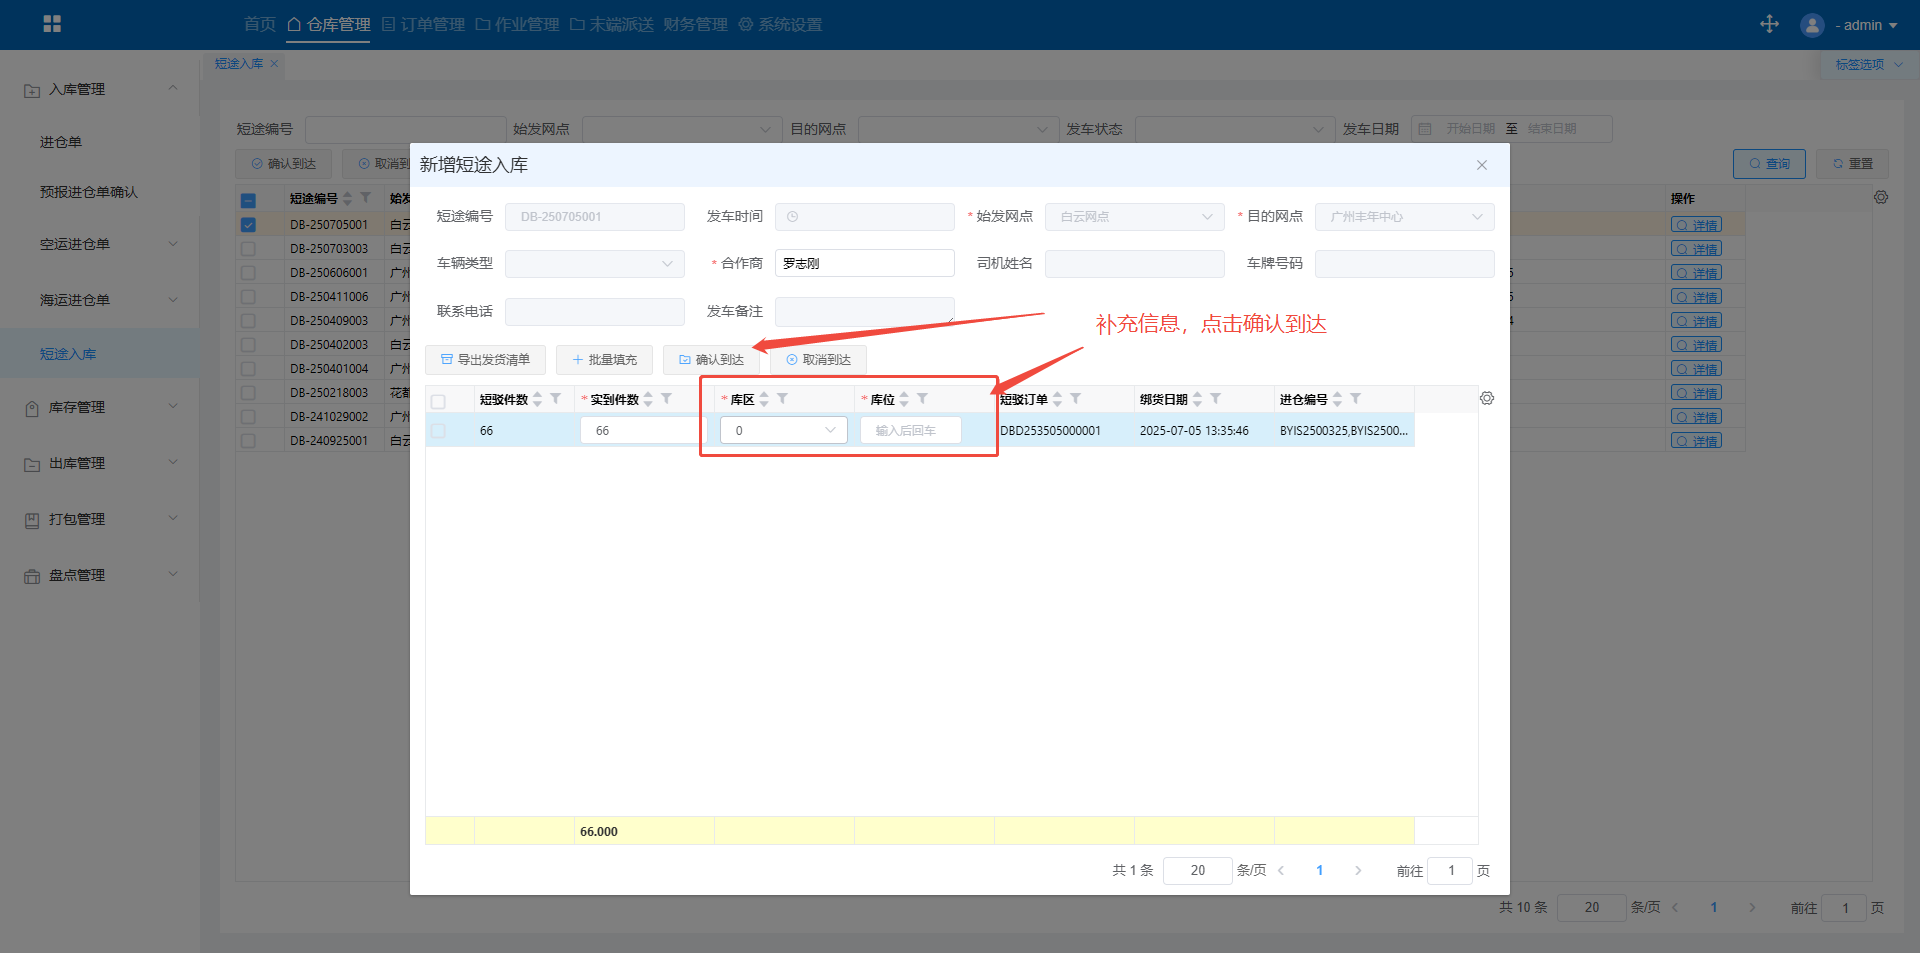Close the 新增短途入库 dialog

click(1482, 165)
